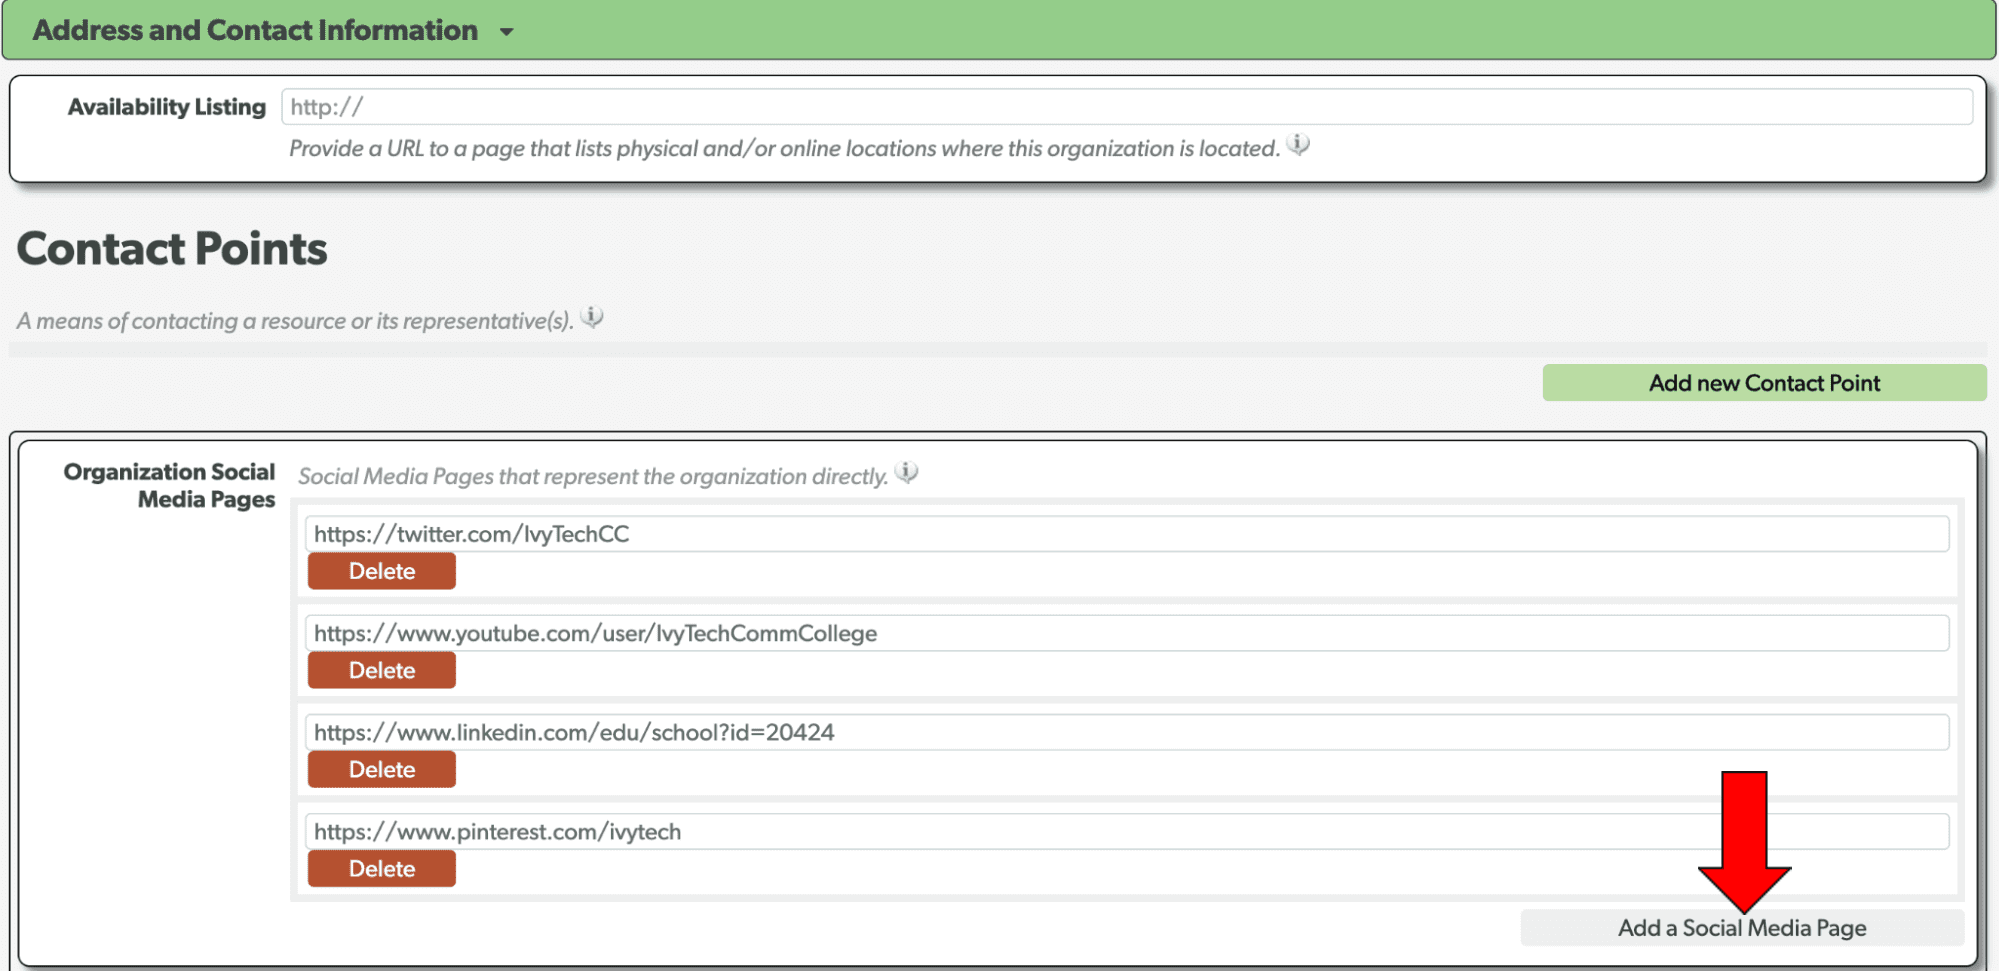Delete the LinkedIn school page entry

[381, 768]
